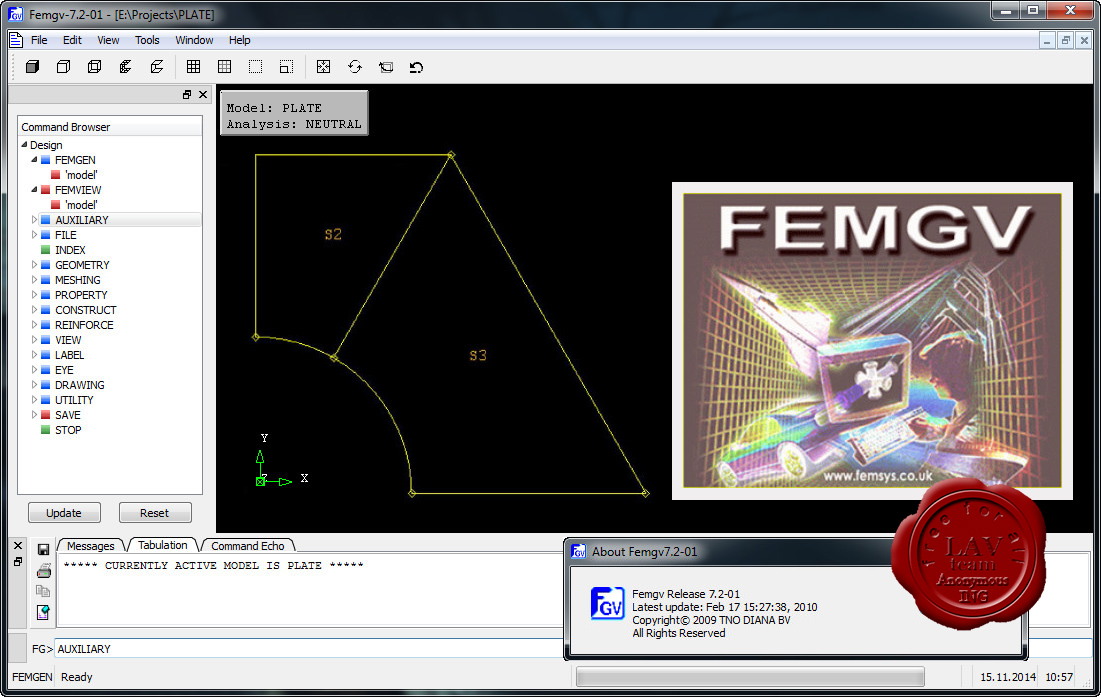This screenshot has height=697, width=1101.
Task: Select the shaded solid view icon
Action: click(32, 67)
